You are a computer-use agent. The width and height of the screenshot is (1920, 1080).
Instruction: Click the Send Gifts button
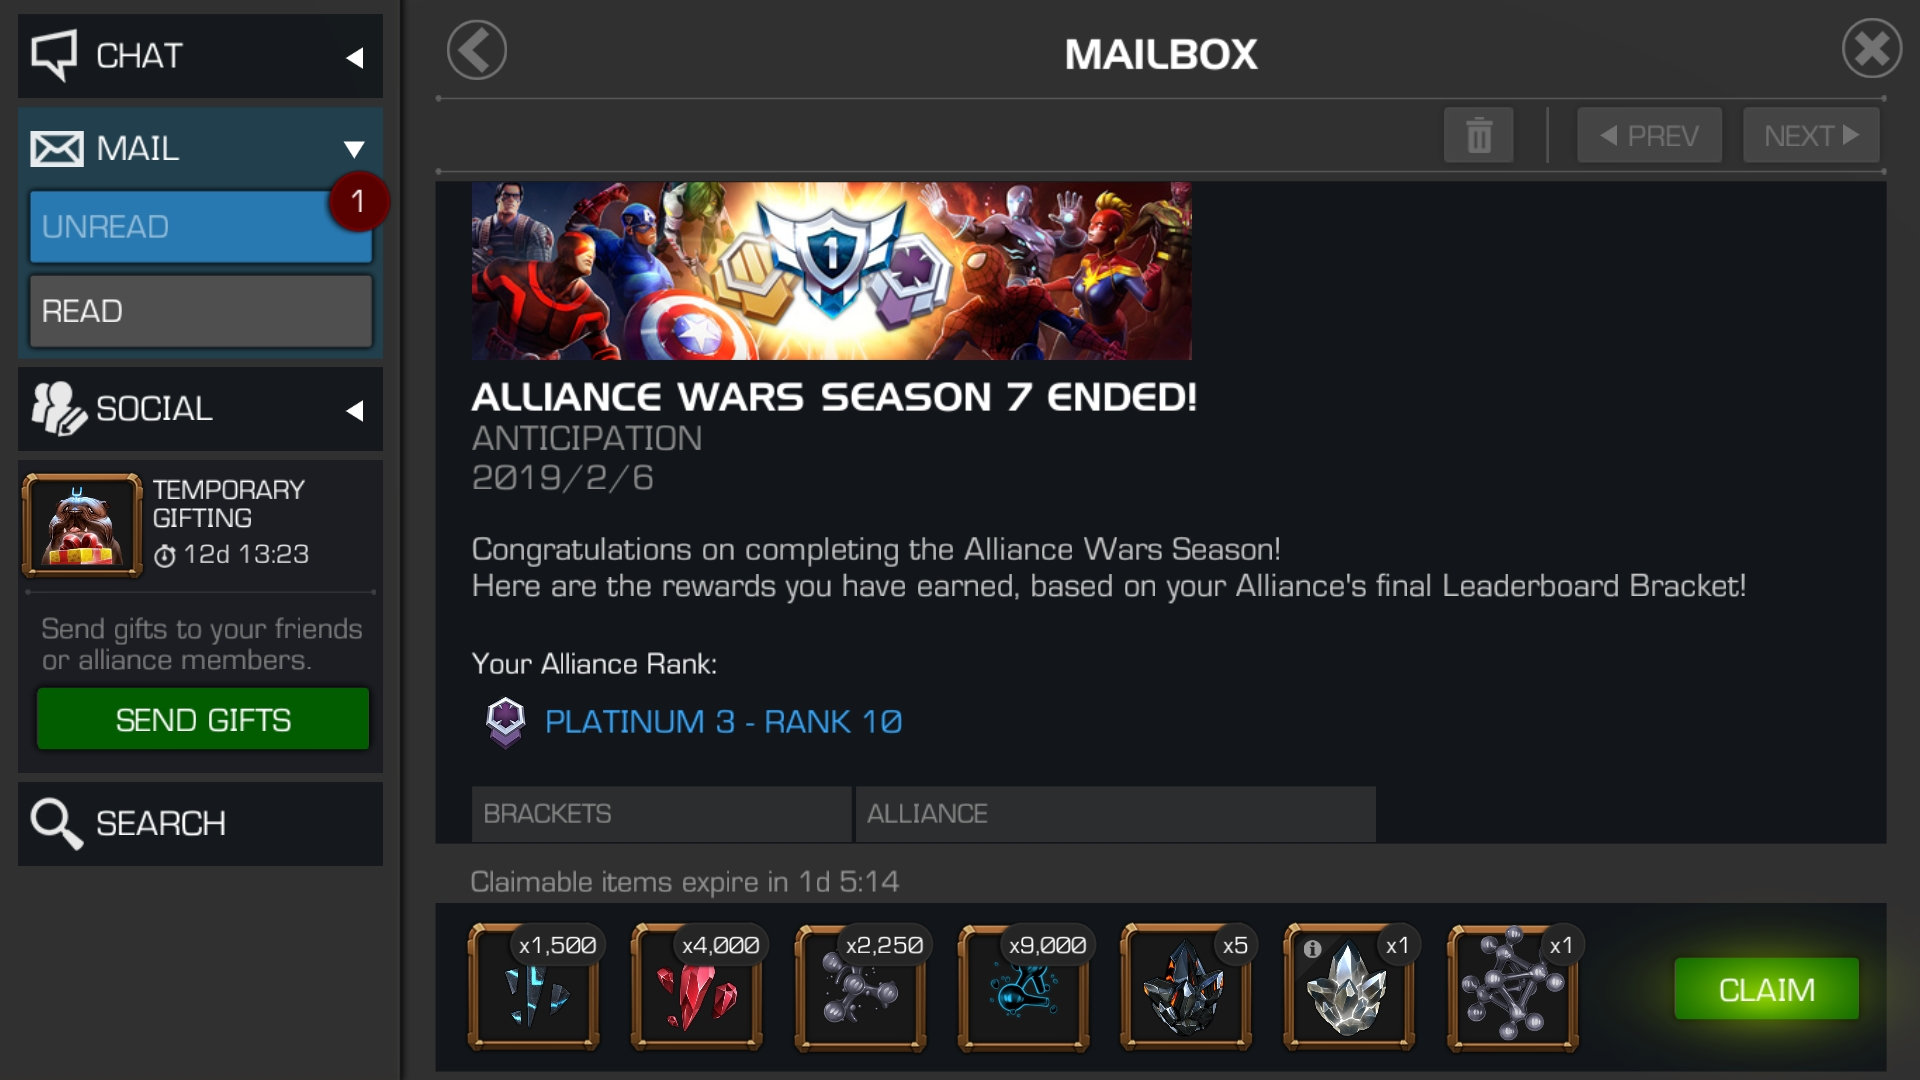(x=203, y=719)
